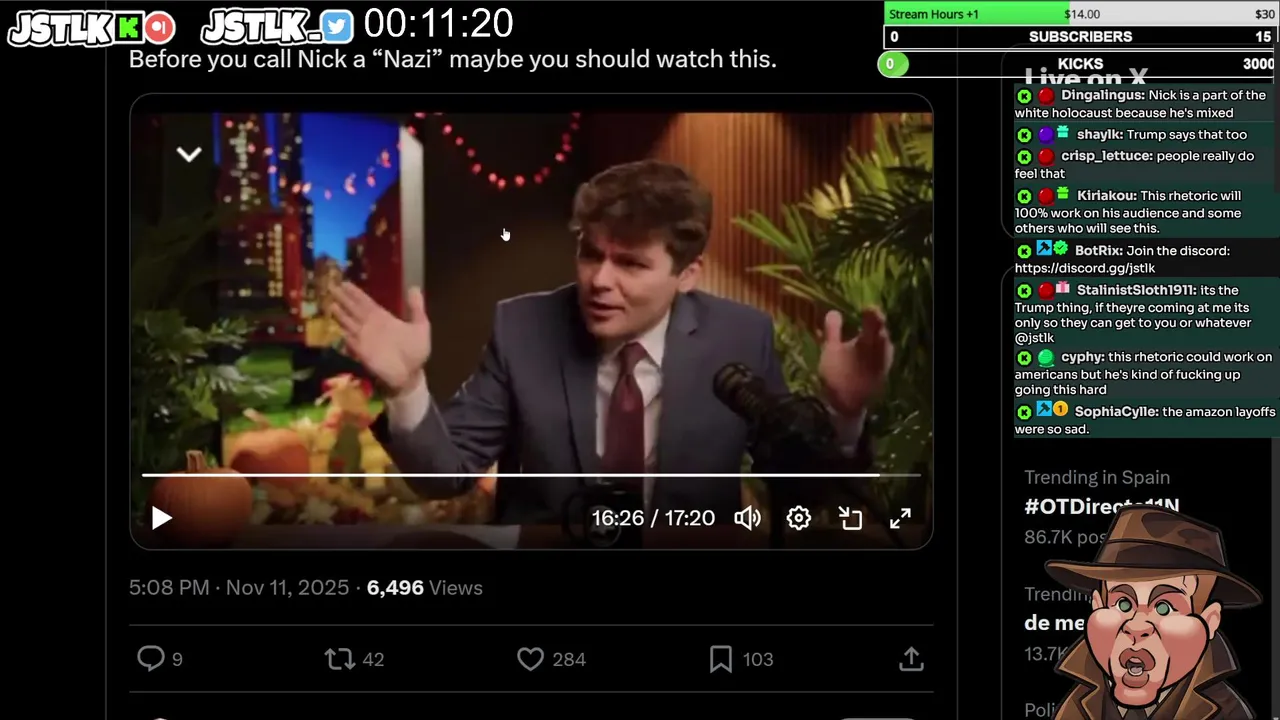Bookmark the post showing 103

pos(720,659)
